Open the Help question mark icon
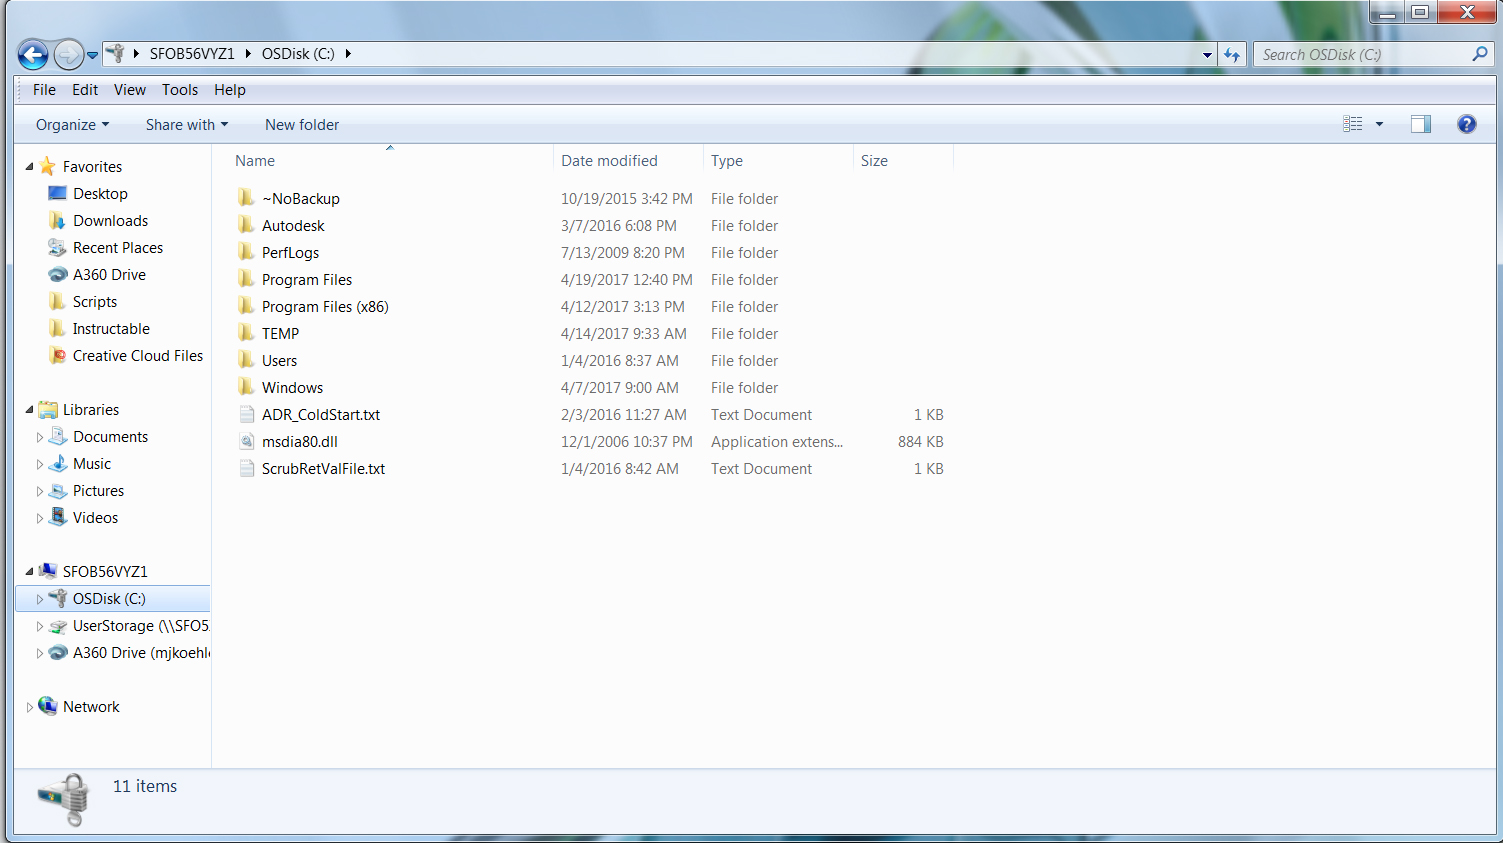 click(x=1467, y=124)
